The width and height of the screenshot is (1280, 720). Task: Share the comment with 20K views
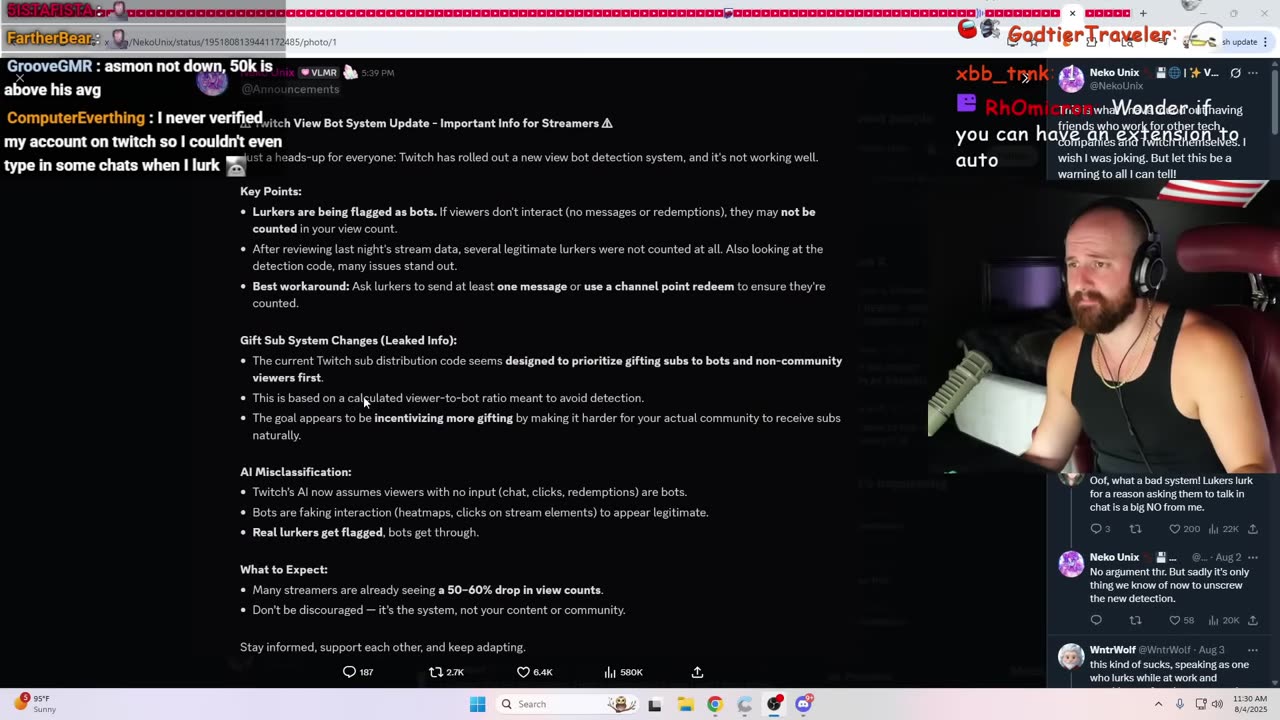1253,620
